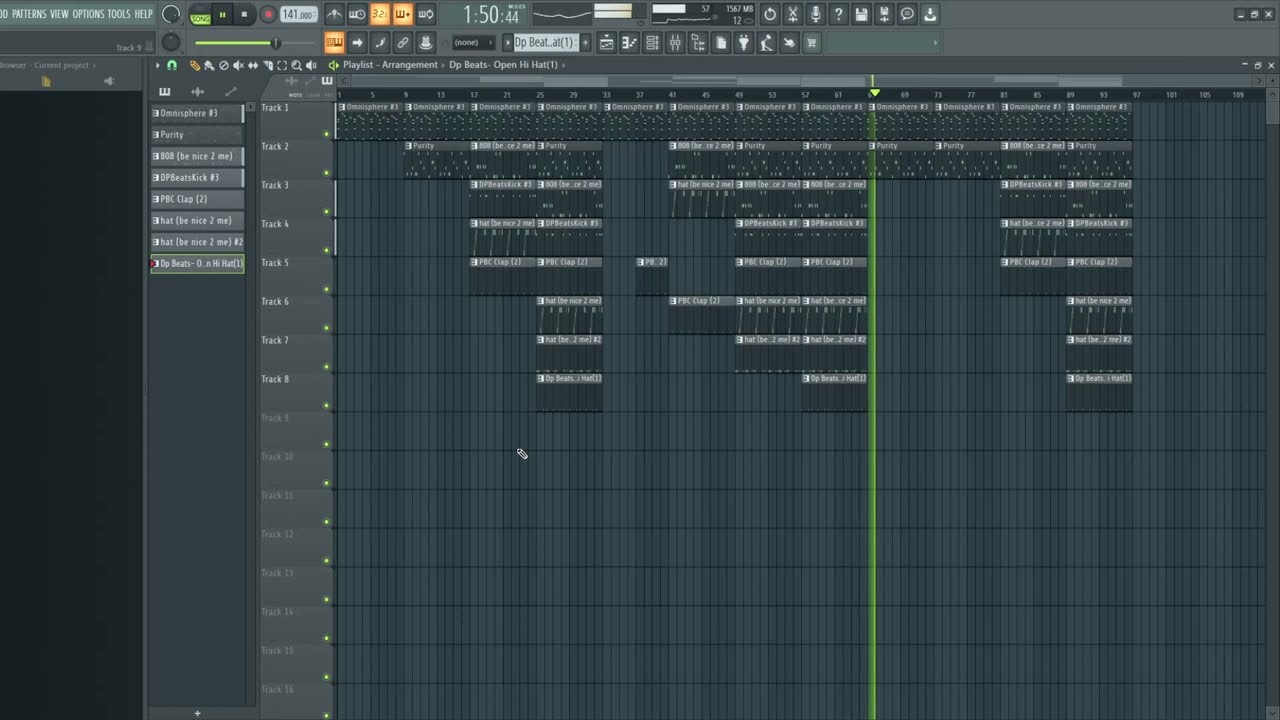Select the playlist slice tool
1280x720 pixels.
tap(268, 65)
